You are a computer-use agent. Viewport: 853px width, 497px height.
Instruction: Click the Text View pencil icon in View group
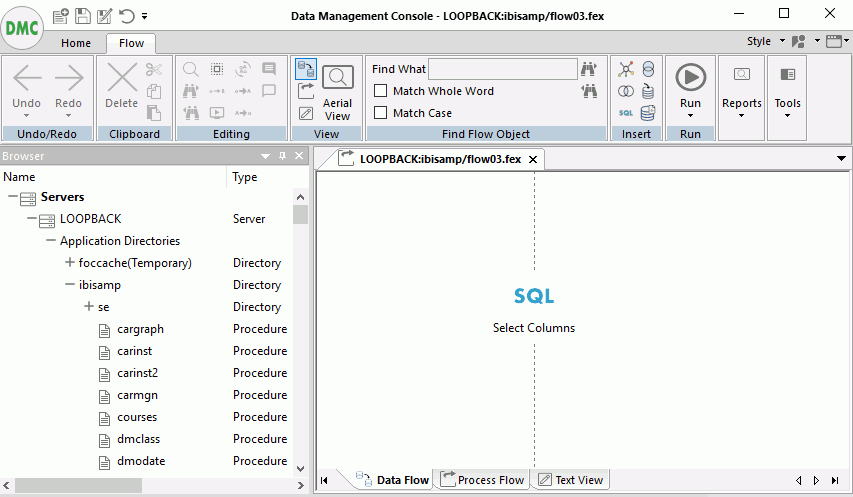pyautogui.click(x=306, y=113)
